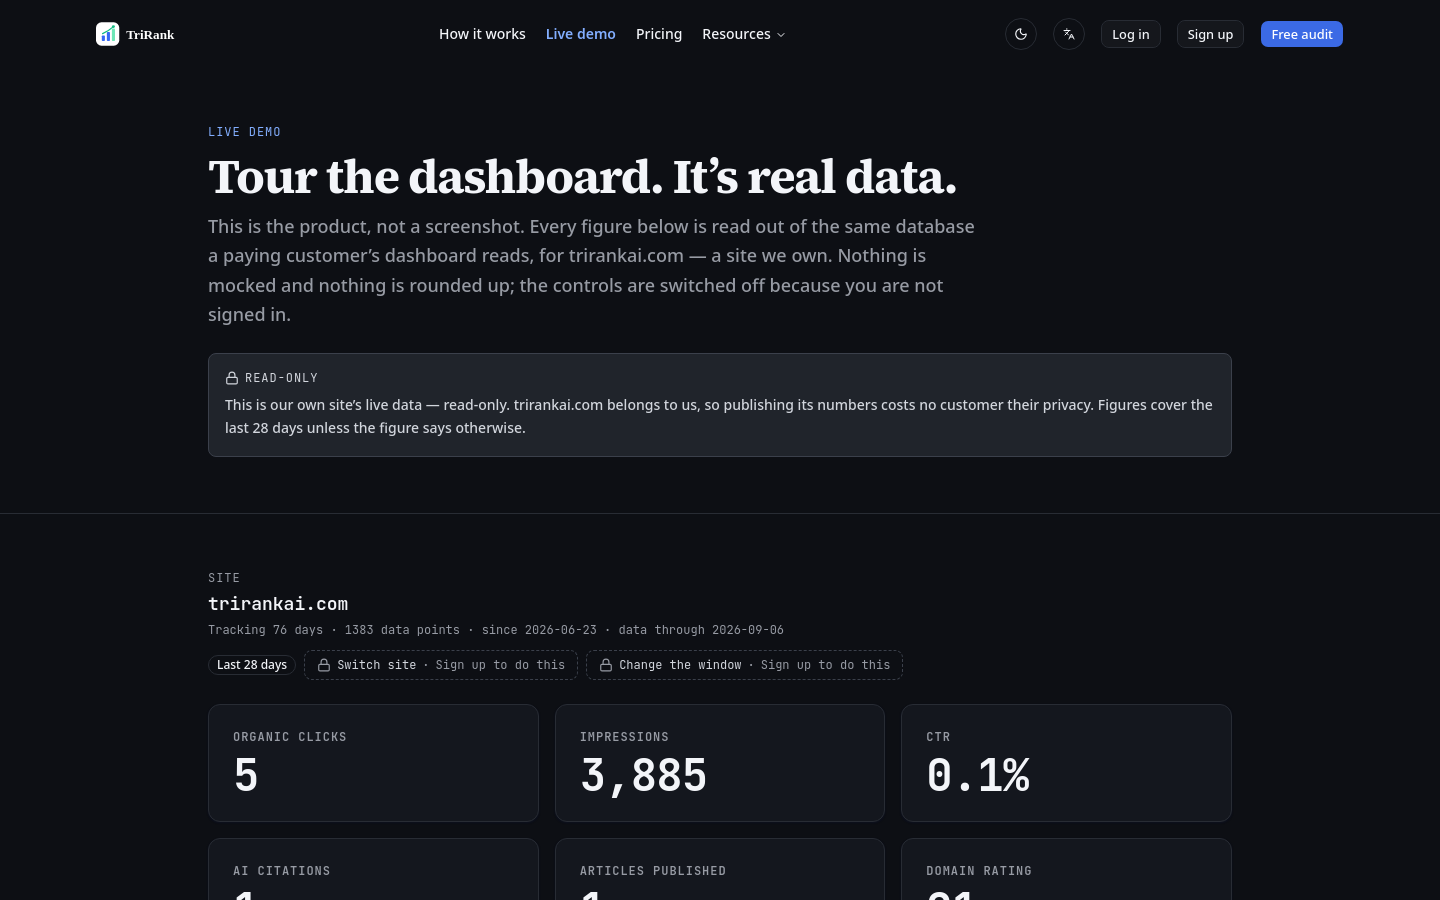Click the READ-ONLY notice label
Screen dimensions: 1440x900
281,378
